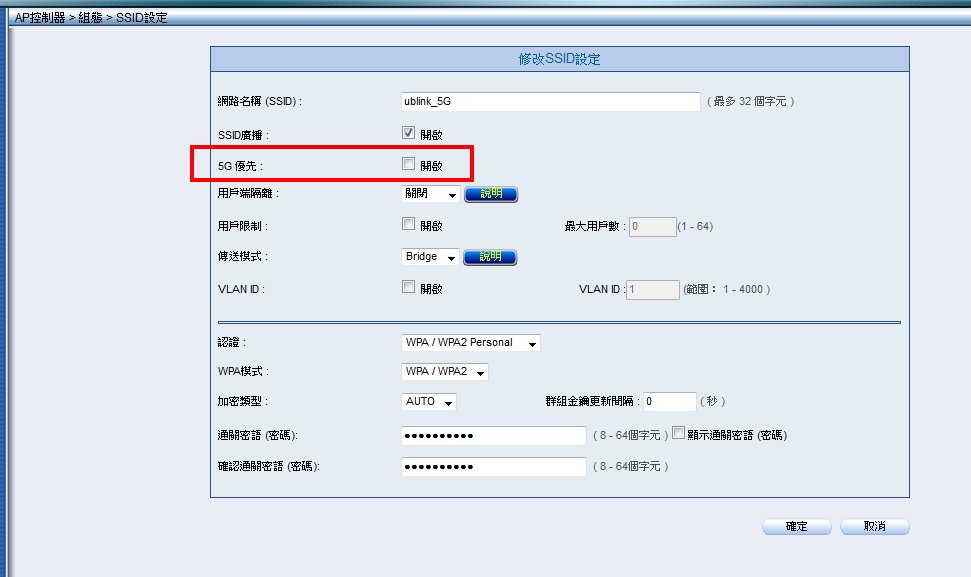Open the WPA模式 dropdown
971x577 pixels.
[444, 372]
